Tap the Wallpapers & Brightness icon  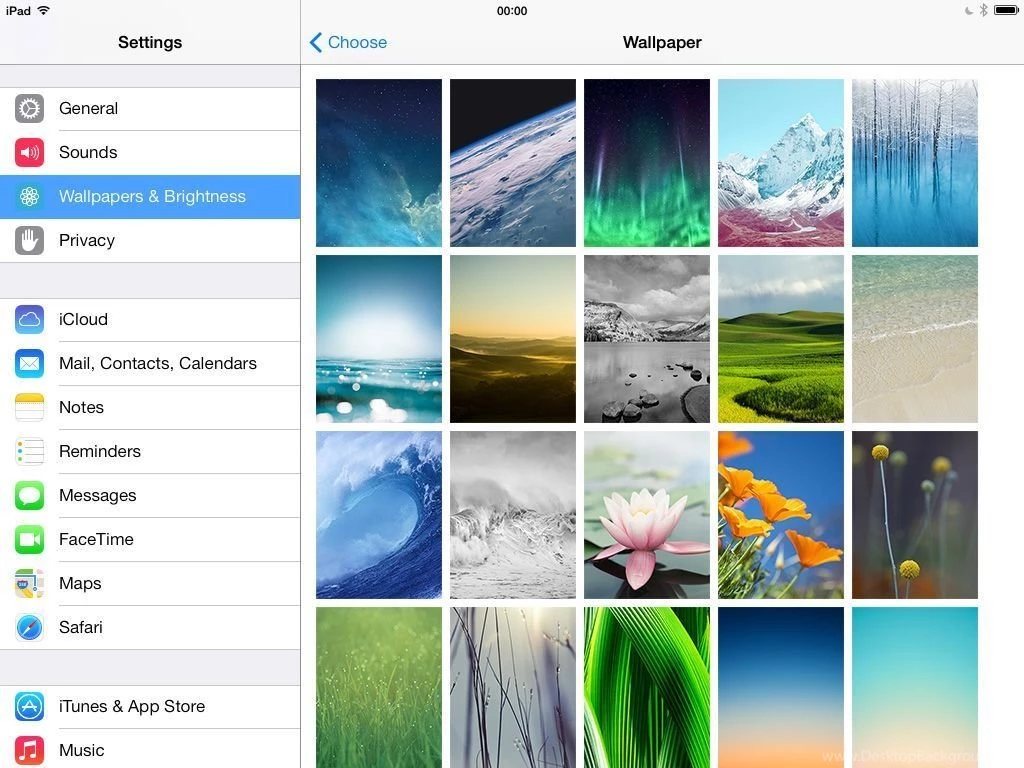(x=29, y=196)
